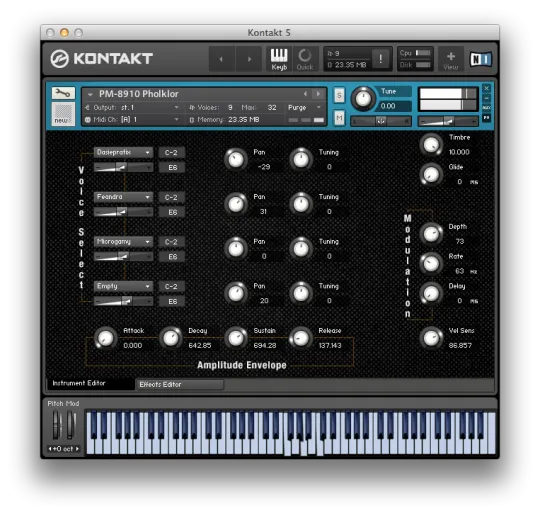The height and width of the screenshot is (515, 540).
Task: Shift keyboard octave down with left arrow
Action: coord(50,449)
